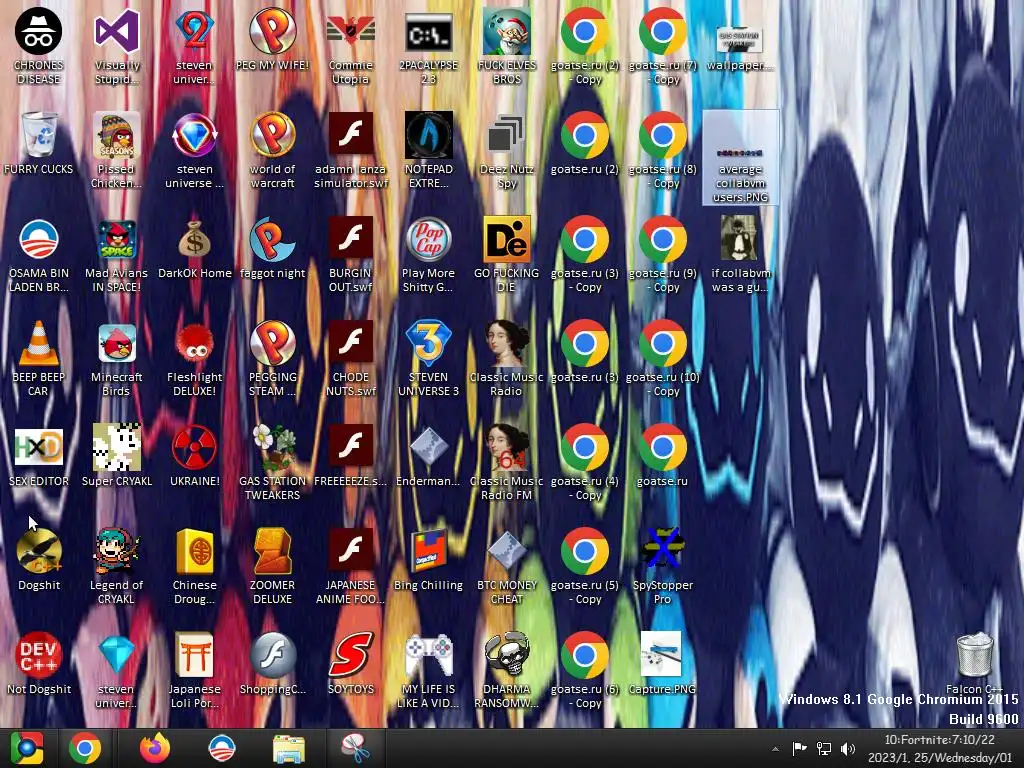Launch the STEVEN UNIVERSE 3 shortcut
The height and width of the screenshot is (768, 1024).
pyautogui.click(x=428, y=359)
